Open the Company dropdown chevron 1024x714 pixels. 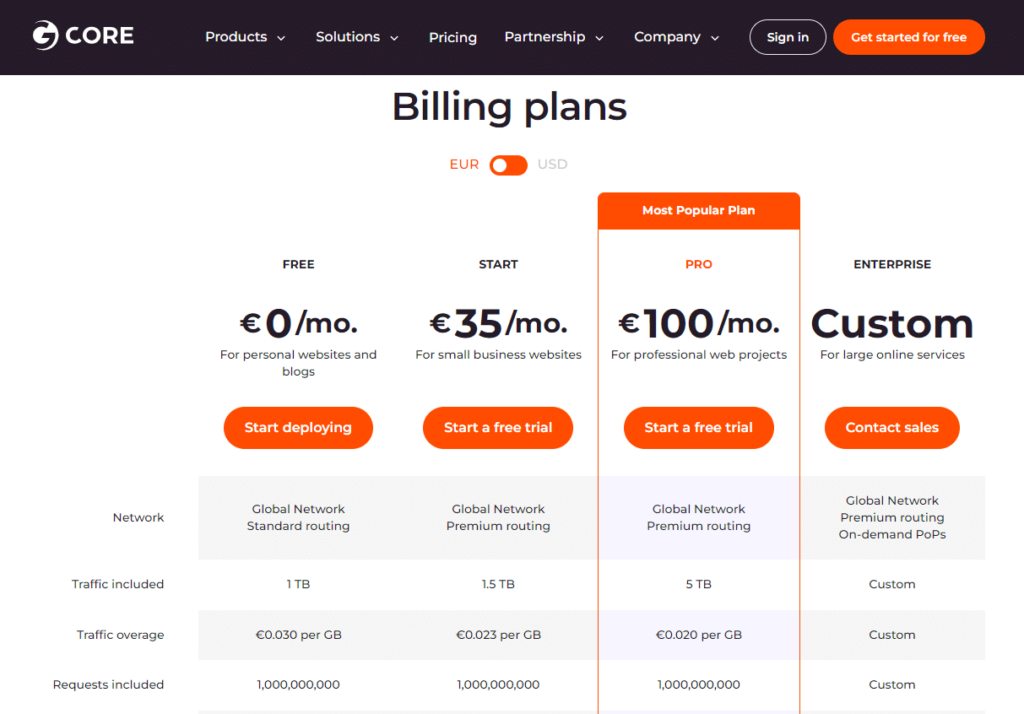click(x=715, y=39)
